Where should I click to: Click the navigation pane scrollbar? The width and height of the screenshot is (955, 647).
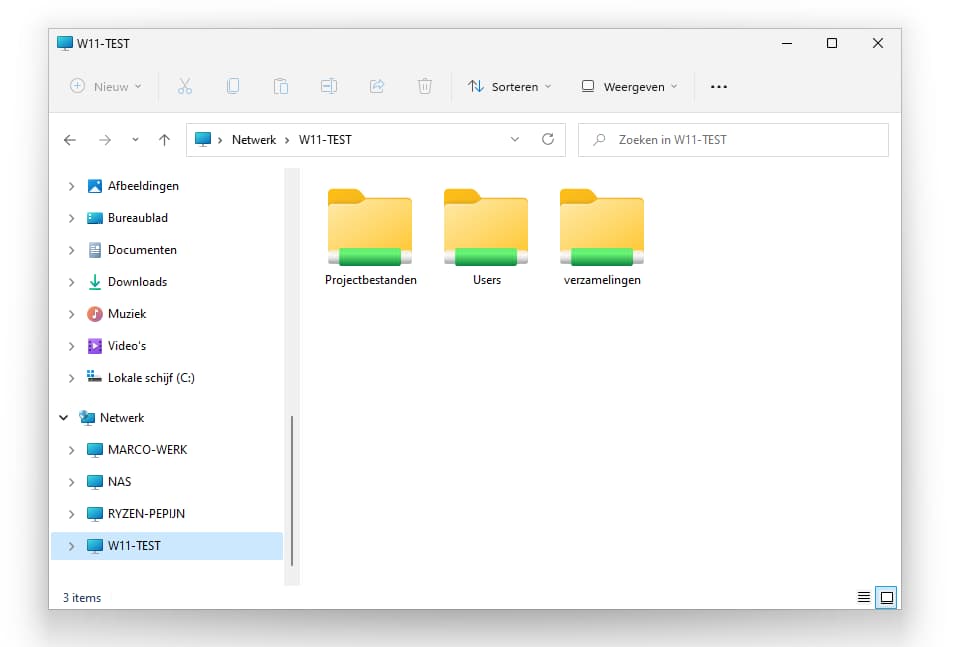(292, 491)
